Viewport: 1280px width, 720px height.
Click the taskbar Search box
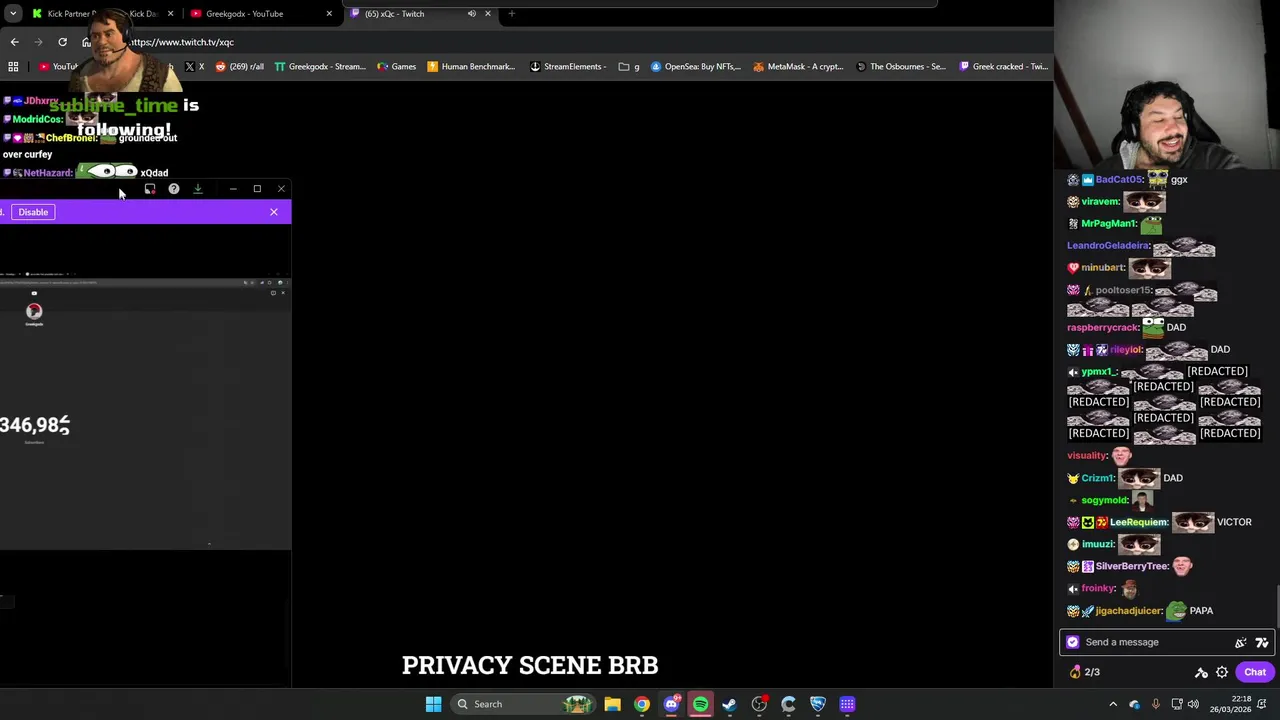(523, 704)
